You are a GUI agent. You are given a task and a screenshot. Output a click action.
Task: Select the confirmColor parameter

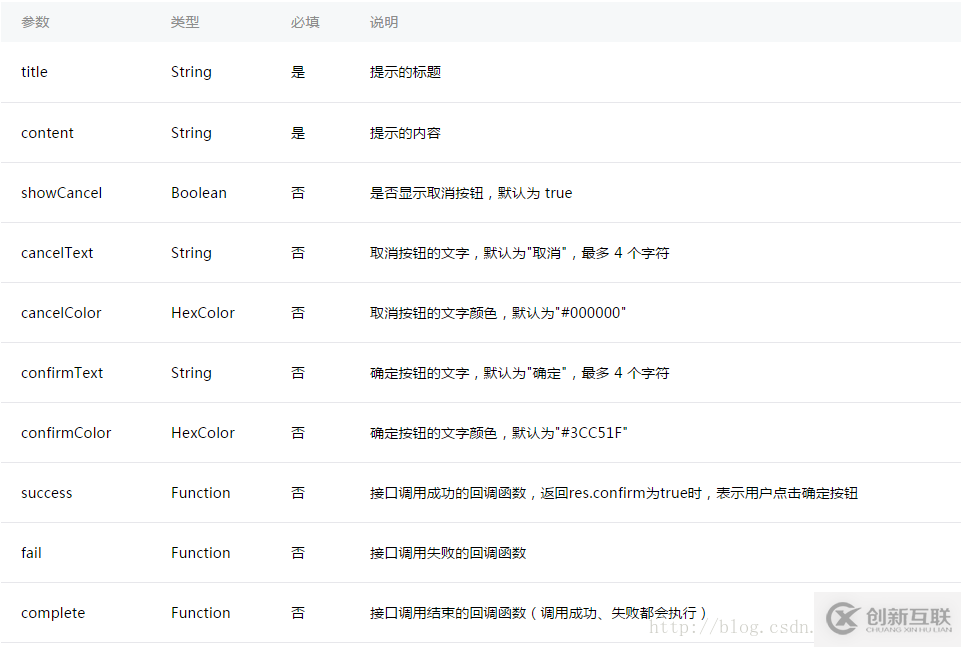coord(66,432)
